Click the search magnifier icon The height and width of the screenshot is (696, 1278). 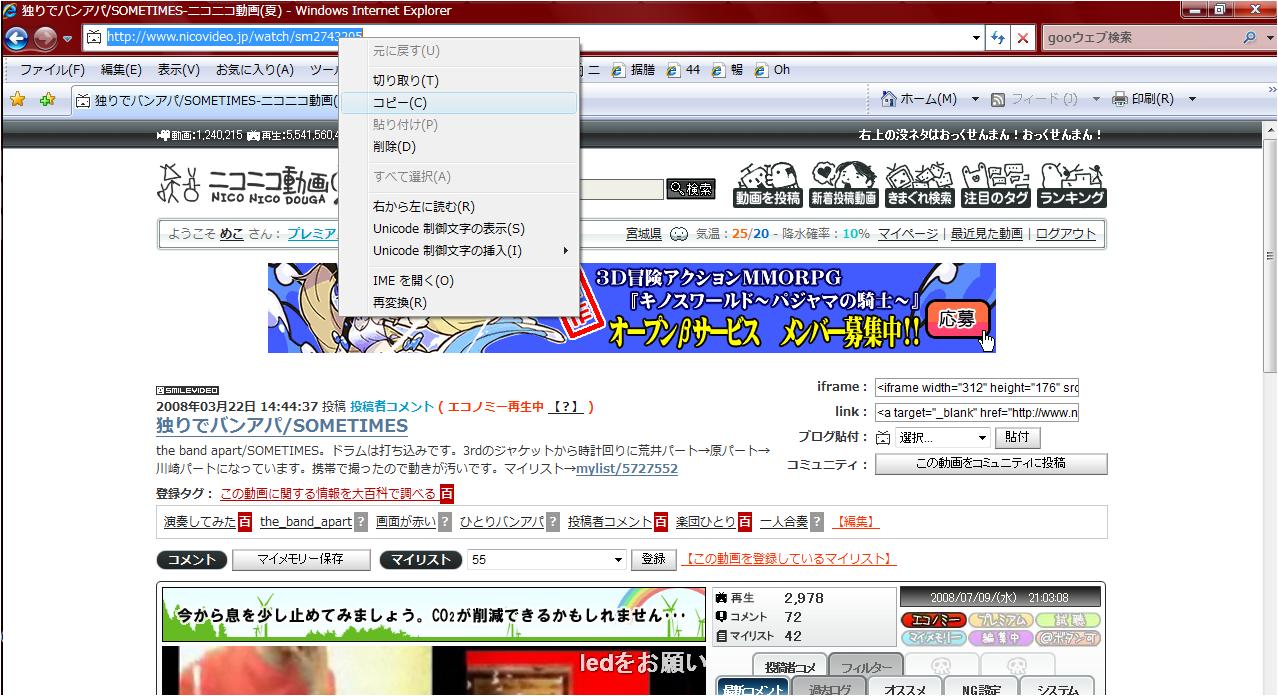click(1251, 37)
